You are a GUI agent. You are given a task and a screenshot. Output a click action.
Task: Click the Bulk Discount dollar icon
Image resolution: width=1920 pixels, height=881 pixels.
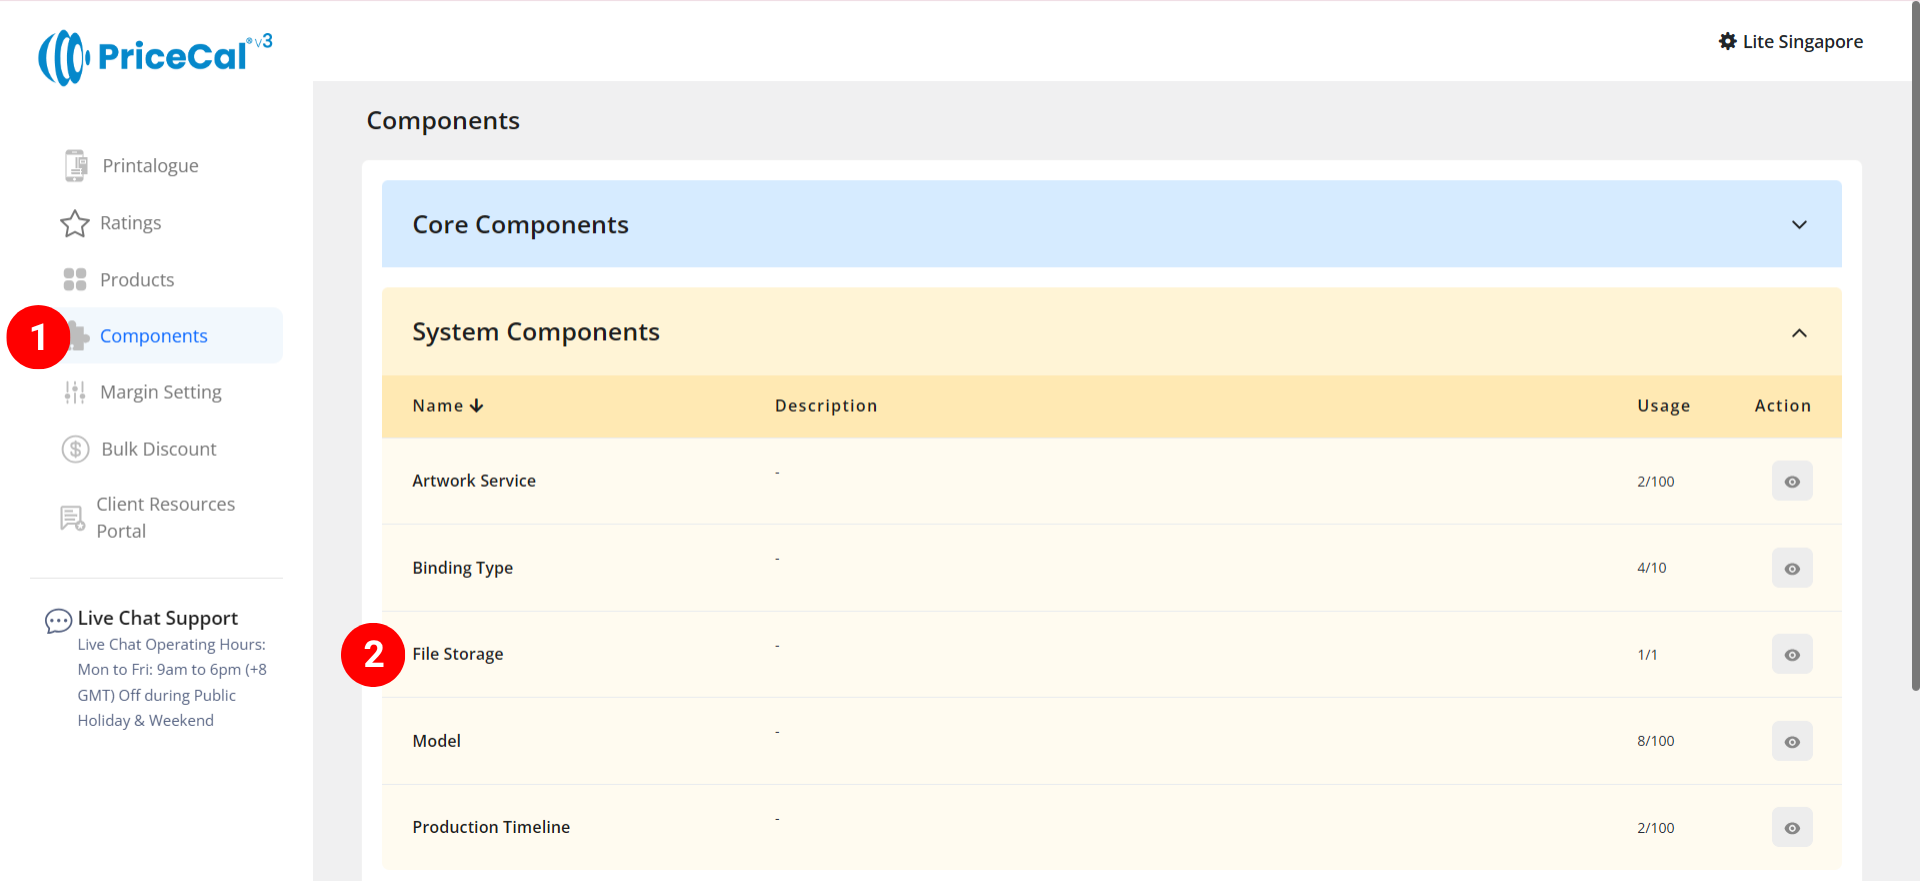pos(76,450)
